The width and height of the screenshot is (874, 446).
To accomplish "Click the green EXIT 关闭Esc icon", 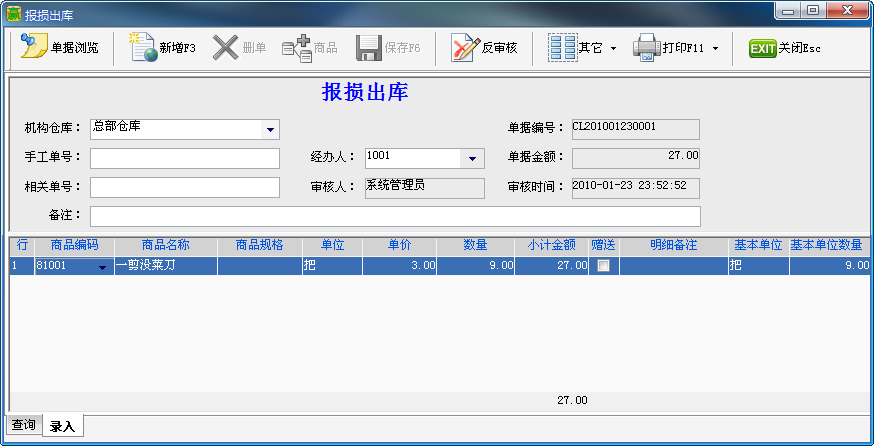I will [763, 48].
